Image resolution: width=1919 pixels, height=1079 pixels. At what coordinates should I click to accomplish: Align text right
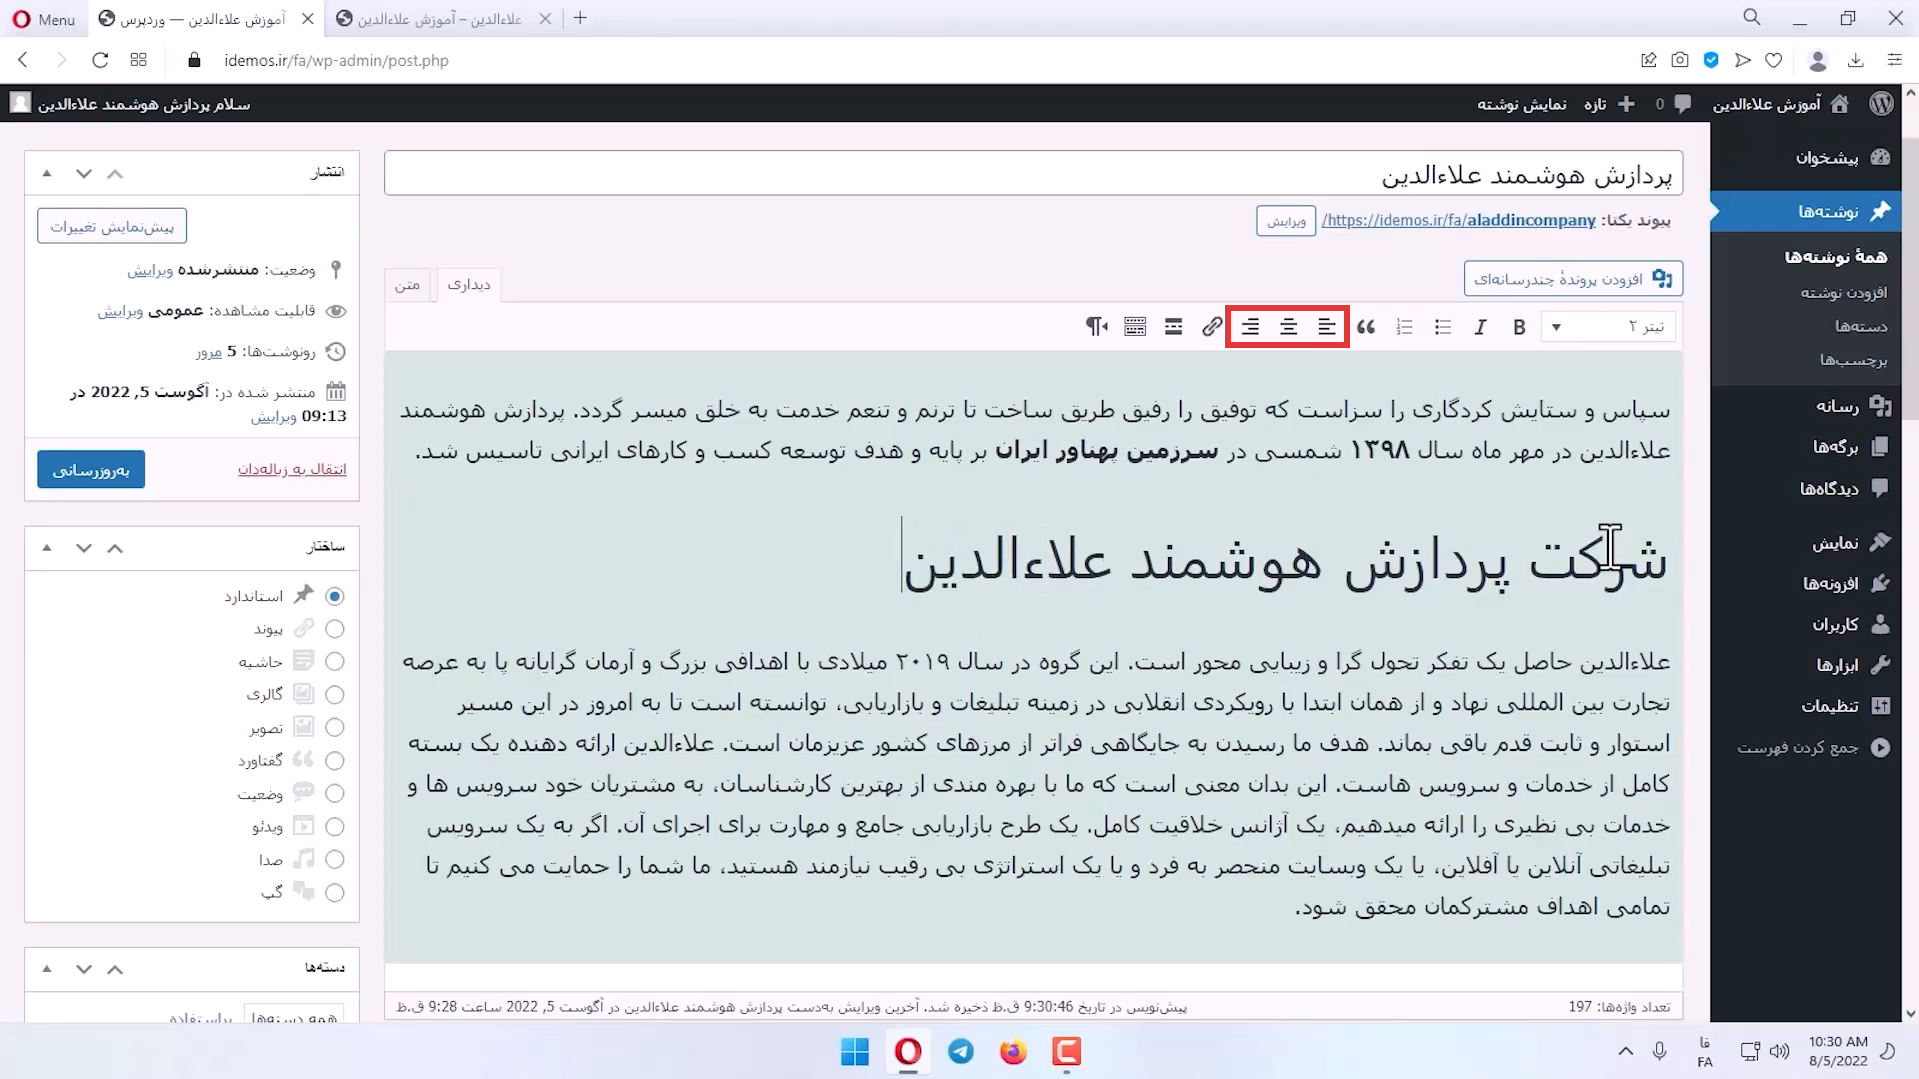[1250, 327]
